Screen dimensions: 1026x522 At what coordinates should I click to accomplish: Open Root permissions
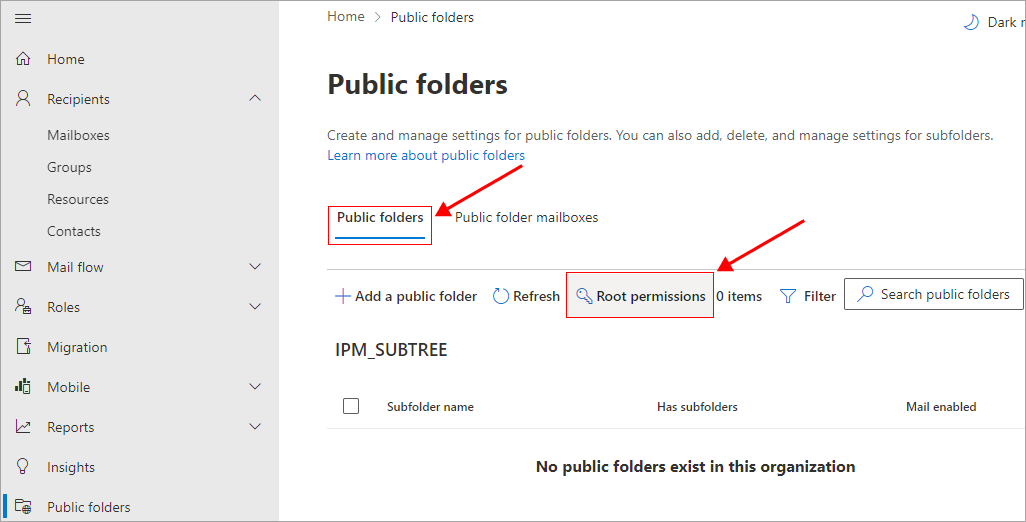coord(640,296)
